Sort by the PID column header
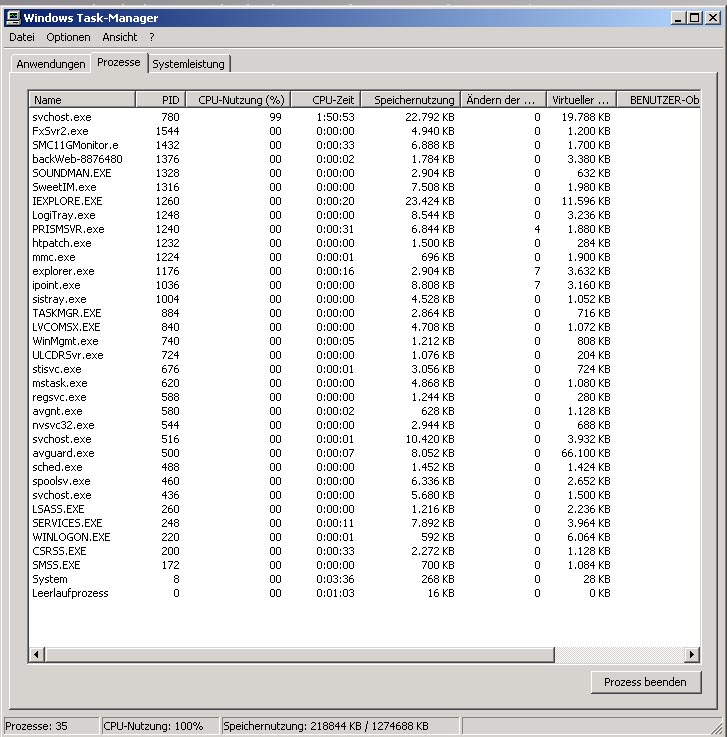727x737 pixels. [160, 100]
